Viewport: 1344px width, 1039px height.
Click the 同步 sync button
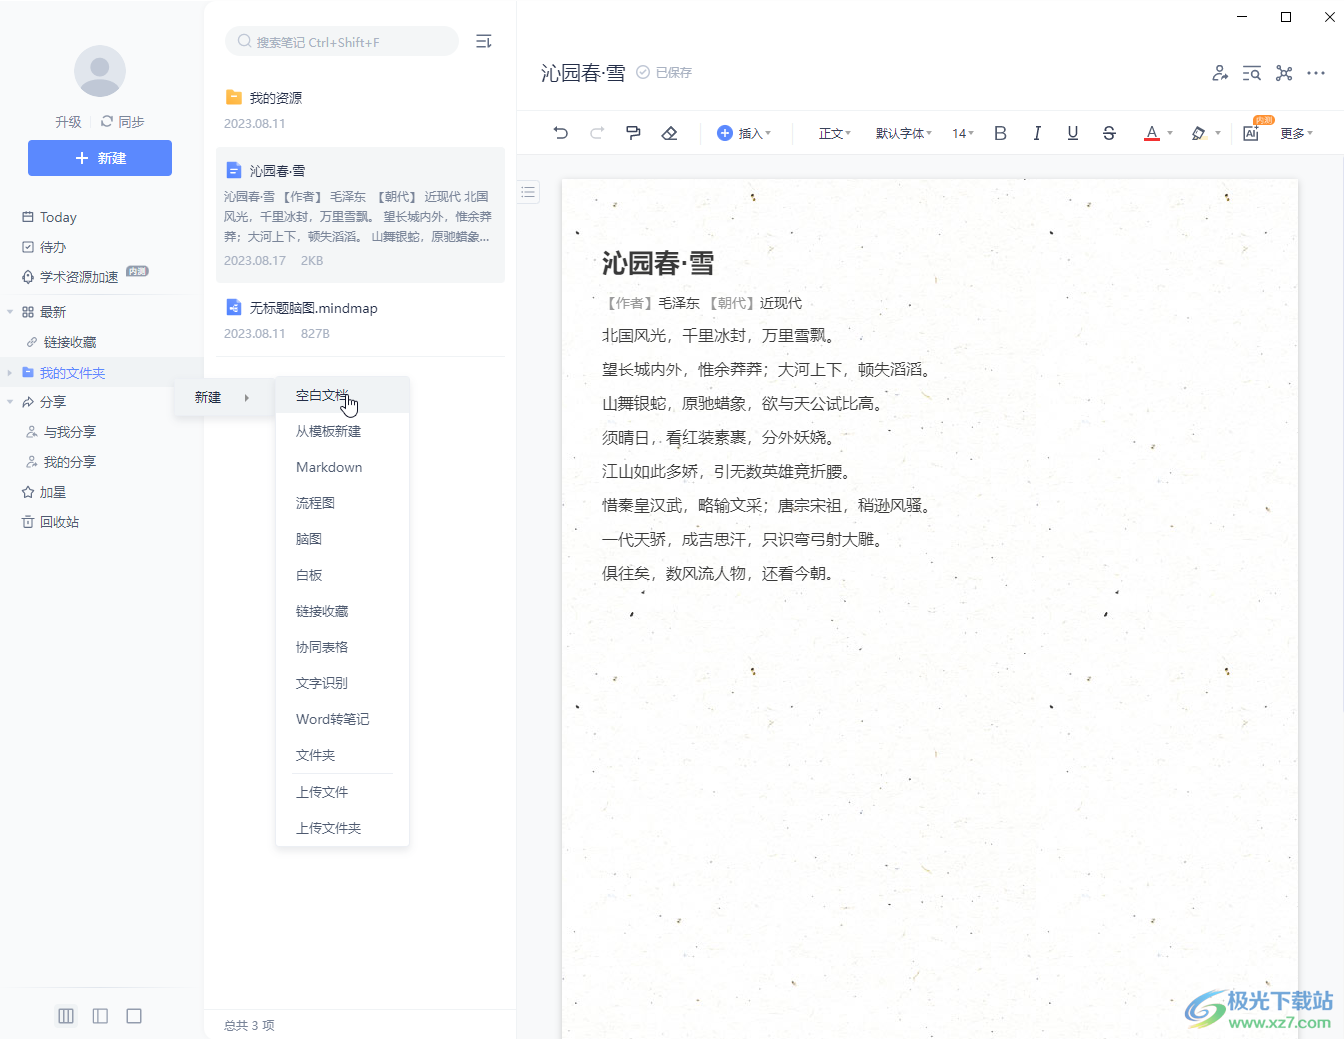pos(122,122)
